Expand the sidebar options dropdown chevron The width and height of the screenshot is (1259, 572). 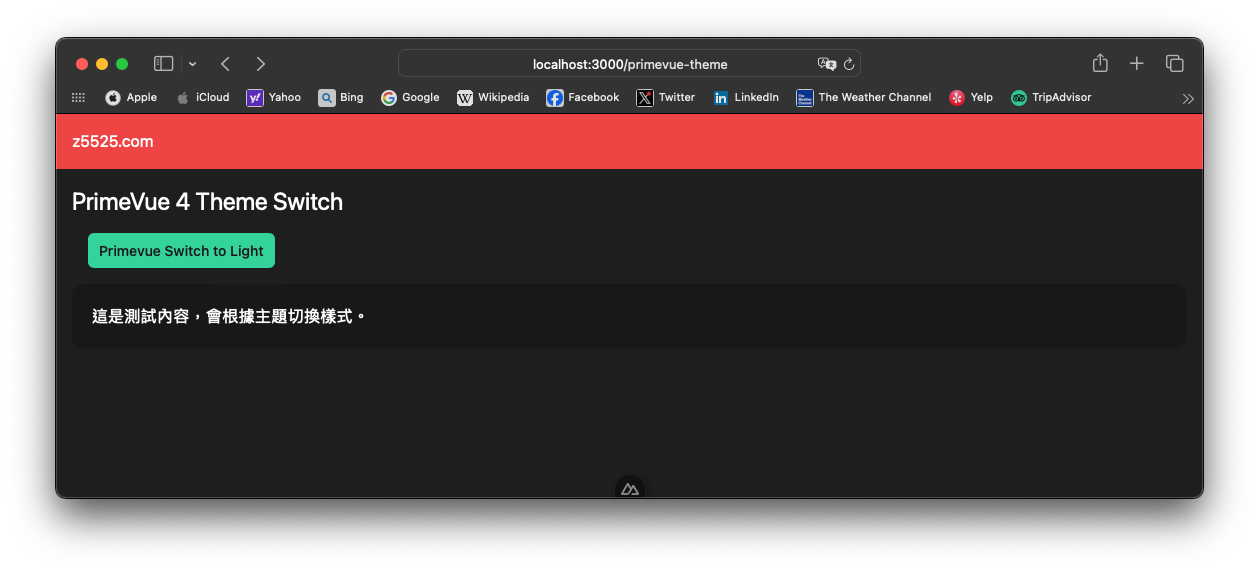click(x=192, y=64)
